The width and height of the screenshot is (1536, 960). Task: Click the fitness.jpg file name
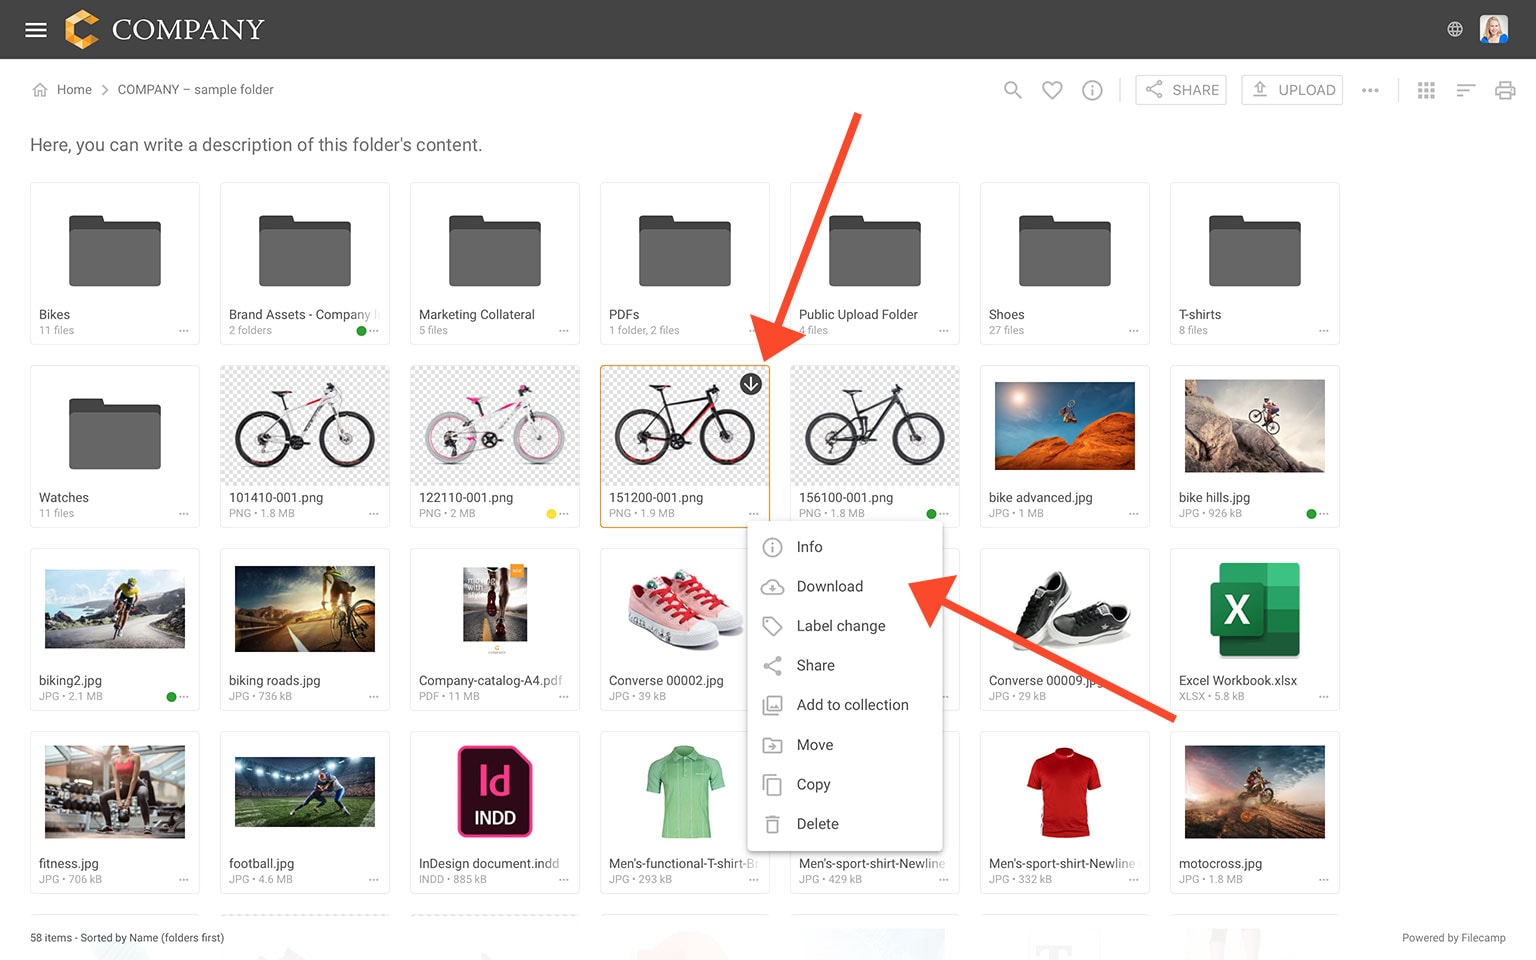(69, 864)
